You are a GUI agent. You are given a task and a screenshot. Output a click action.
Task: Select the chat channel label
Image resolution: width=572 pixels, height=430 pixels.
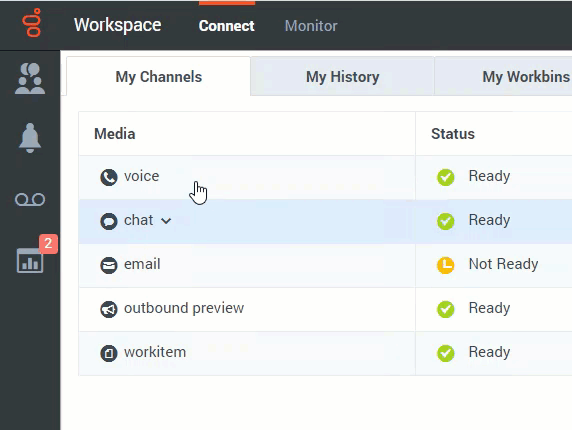click(x=139, y=220)
